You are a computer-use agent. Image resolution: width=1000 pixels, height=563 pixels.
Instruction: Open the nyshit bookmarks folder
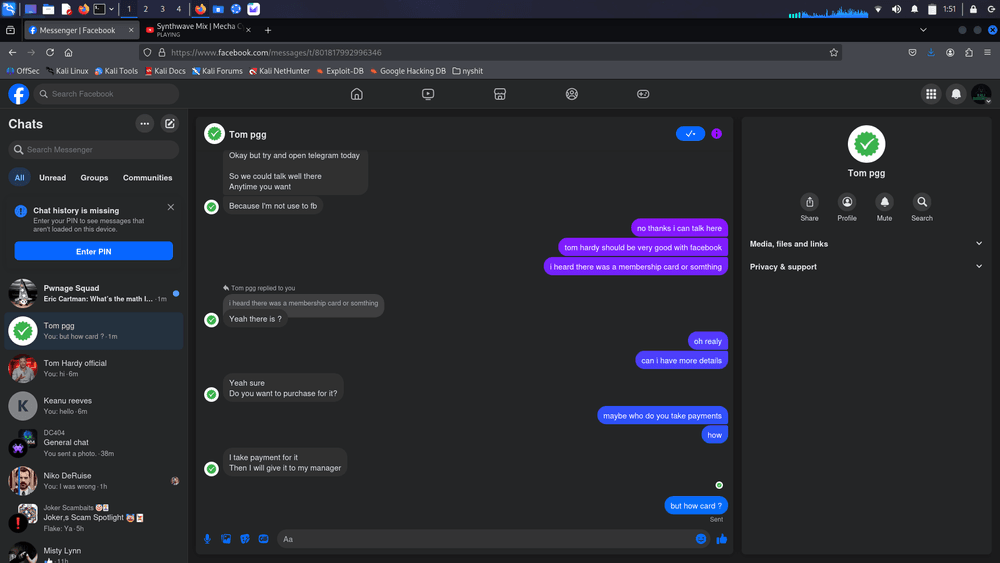(x=467, y=71)
